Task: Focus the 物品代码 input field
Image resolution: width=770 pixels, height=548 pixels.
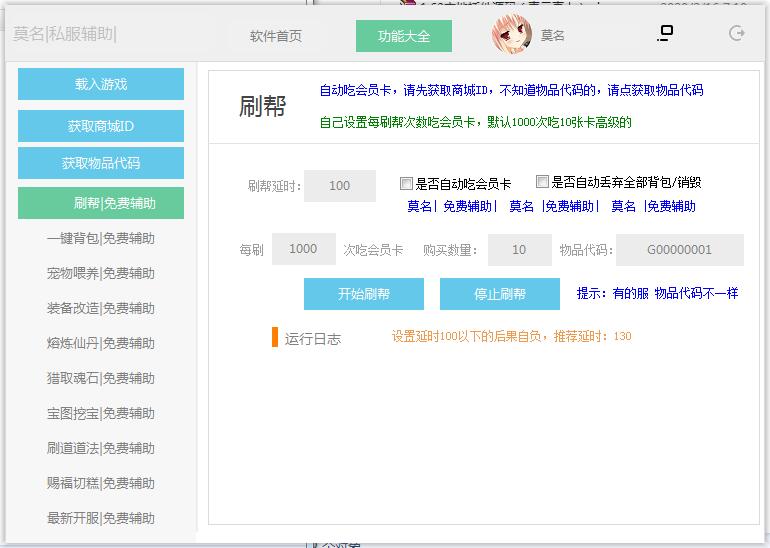Action: coord(680,250)
